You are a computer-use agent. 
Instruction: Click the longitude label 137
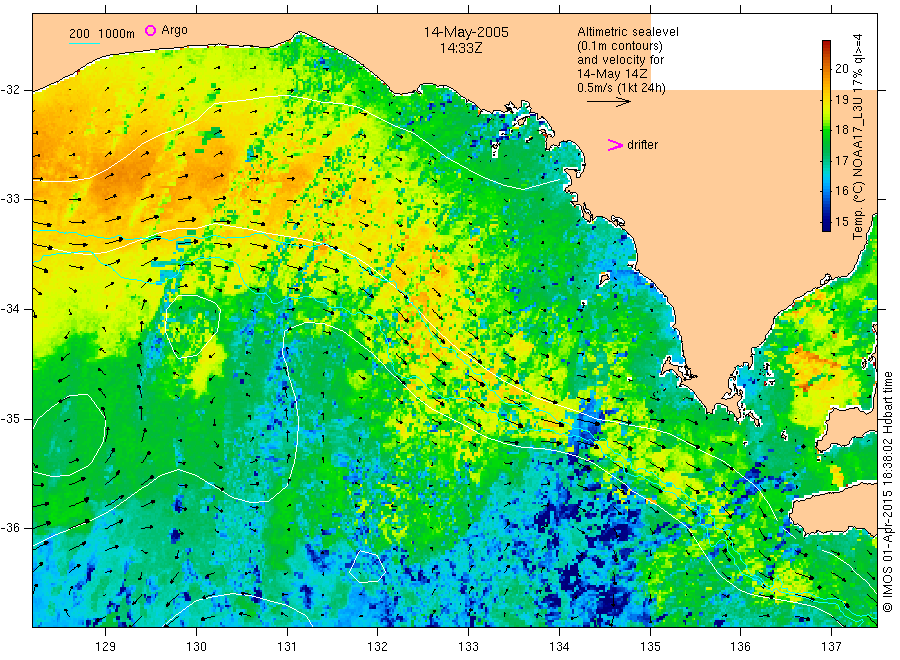tap(831, 647)
